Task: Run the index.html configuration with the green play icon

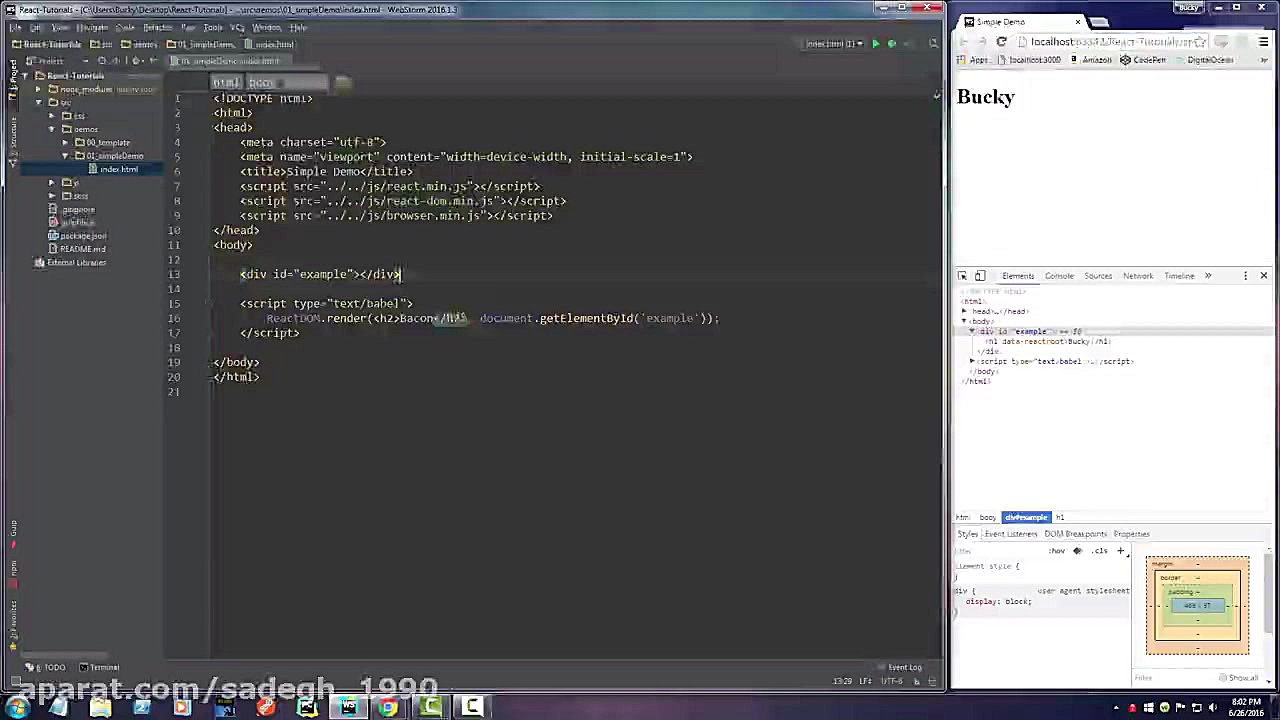Action: click(x=876, y=43)
